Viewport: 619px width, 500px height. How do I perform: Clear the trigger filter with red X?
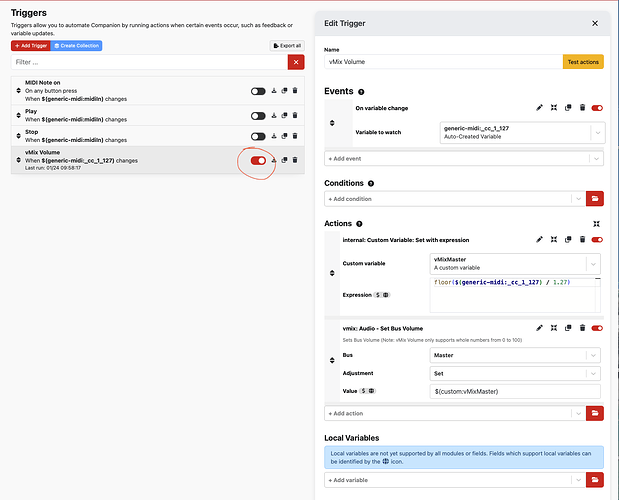click(x=295, y=62)
